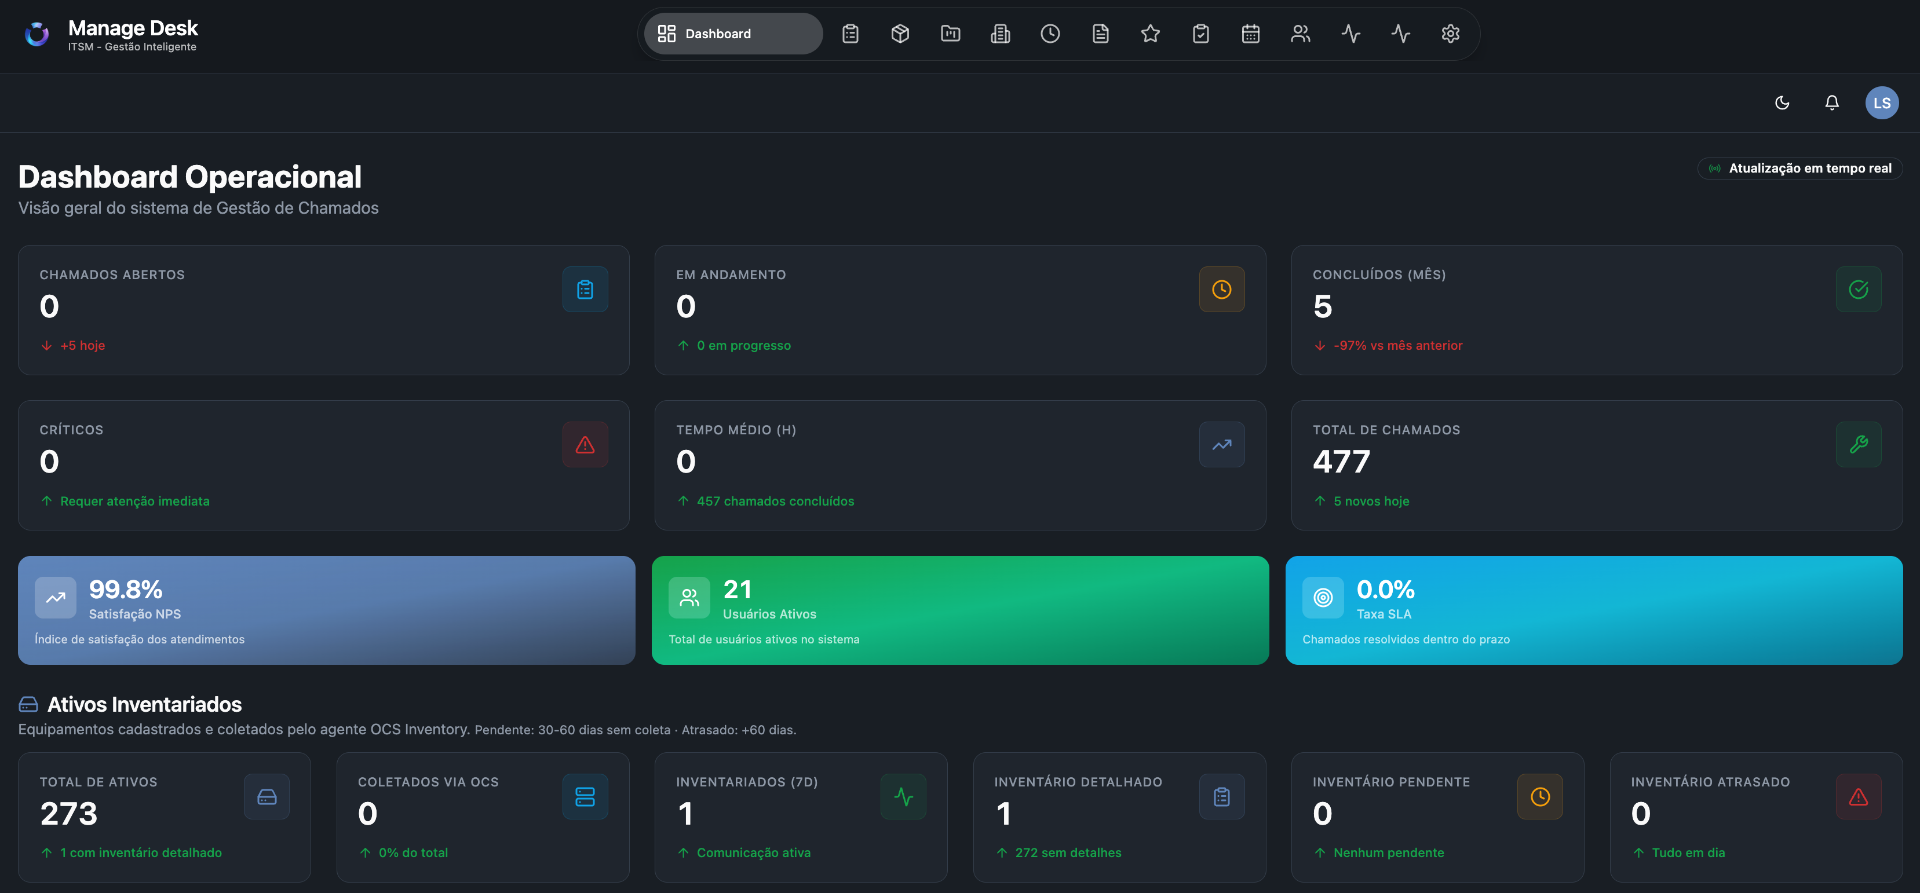Click '5 novos hoje' text

pos(1372,502)
